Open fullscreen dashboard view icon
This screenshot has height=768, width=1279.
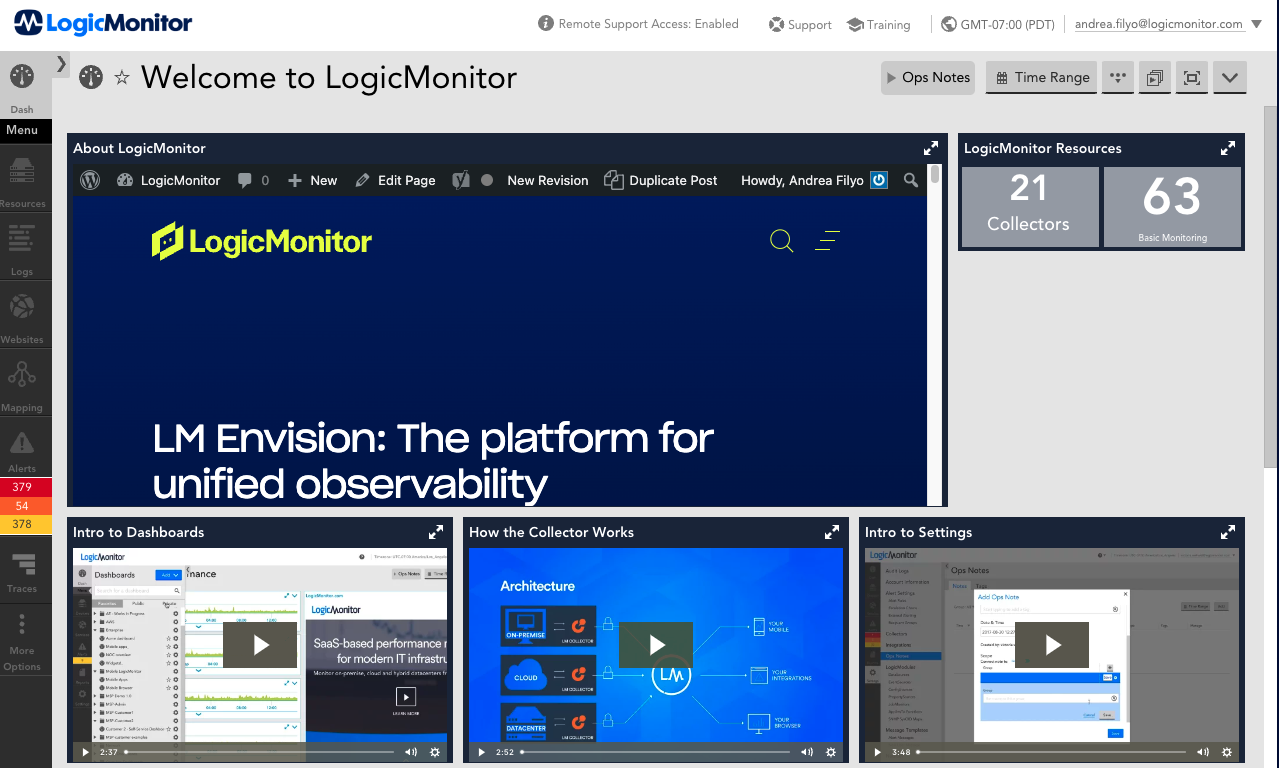pos(1191,78)
